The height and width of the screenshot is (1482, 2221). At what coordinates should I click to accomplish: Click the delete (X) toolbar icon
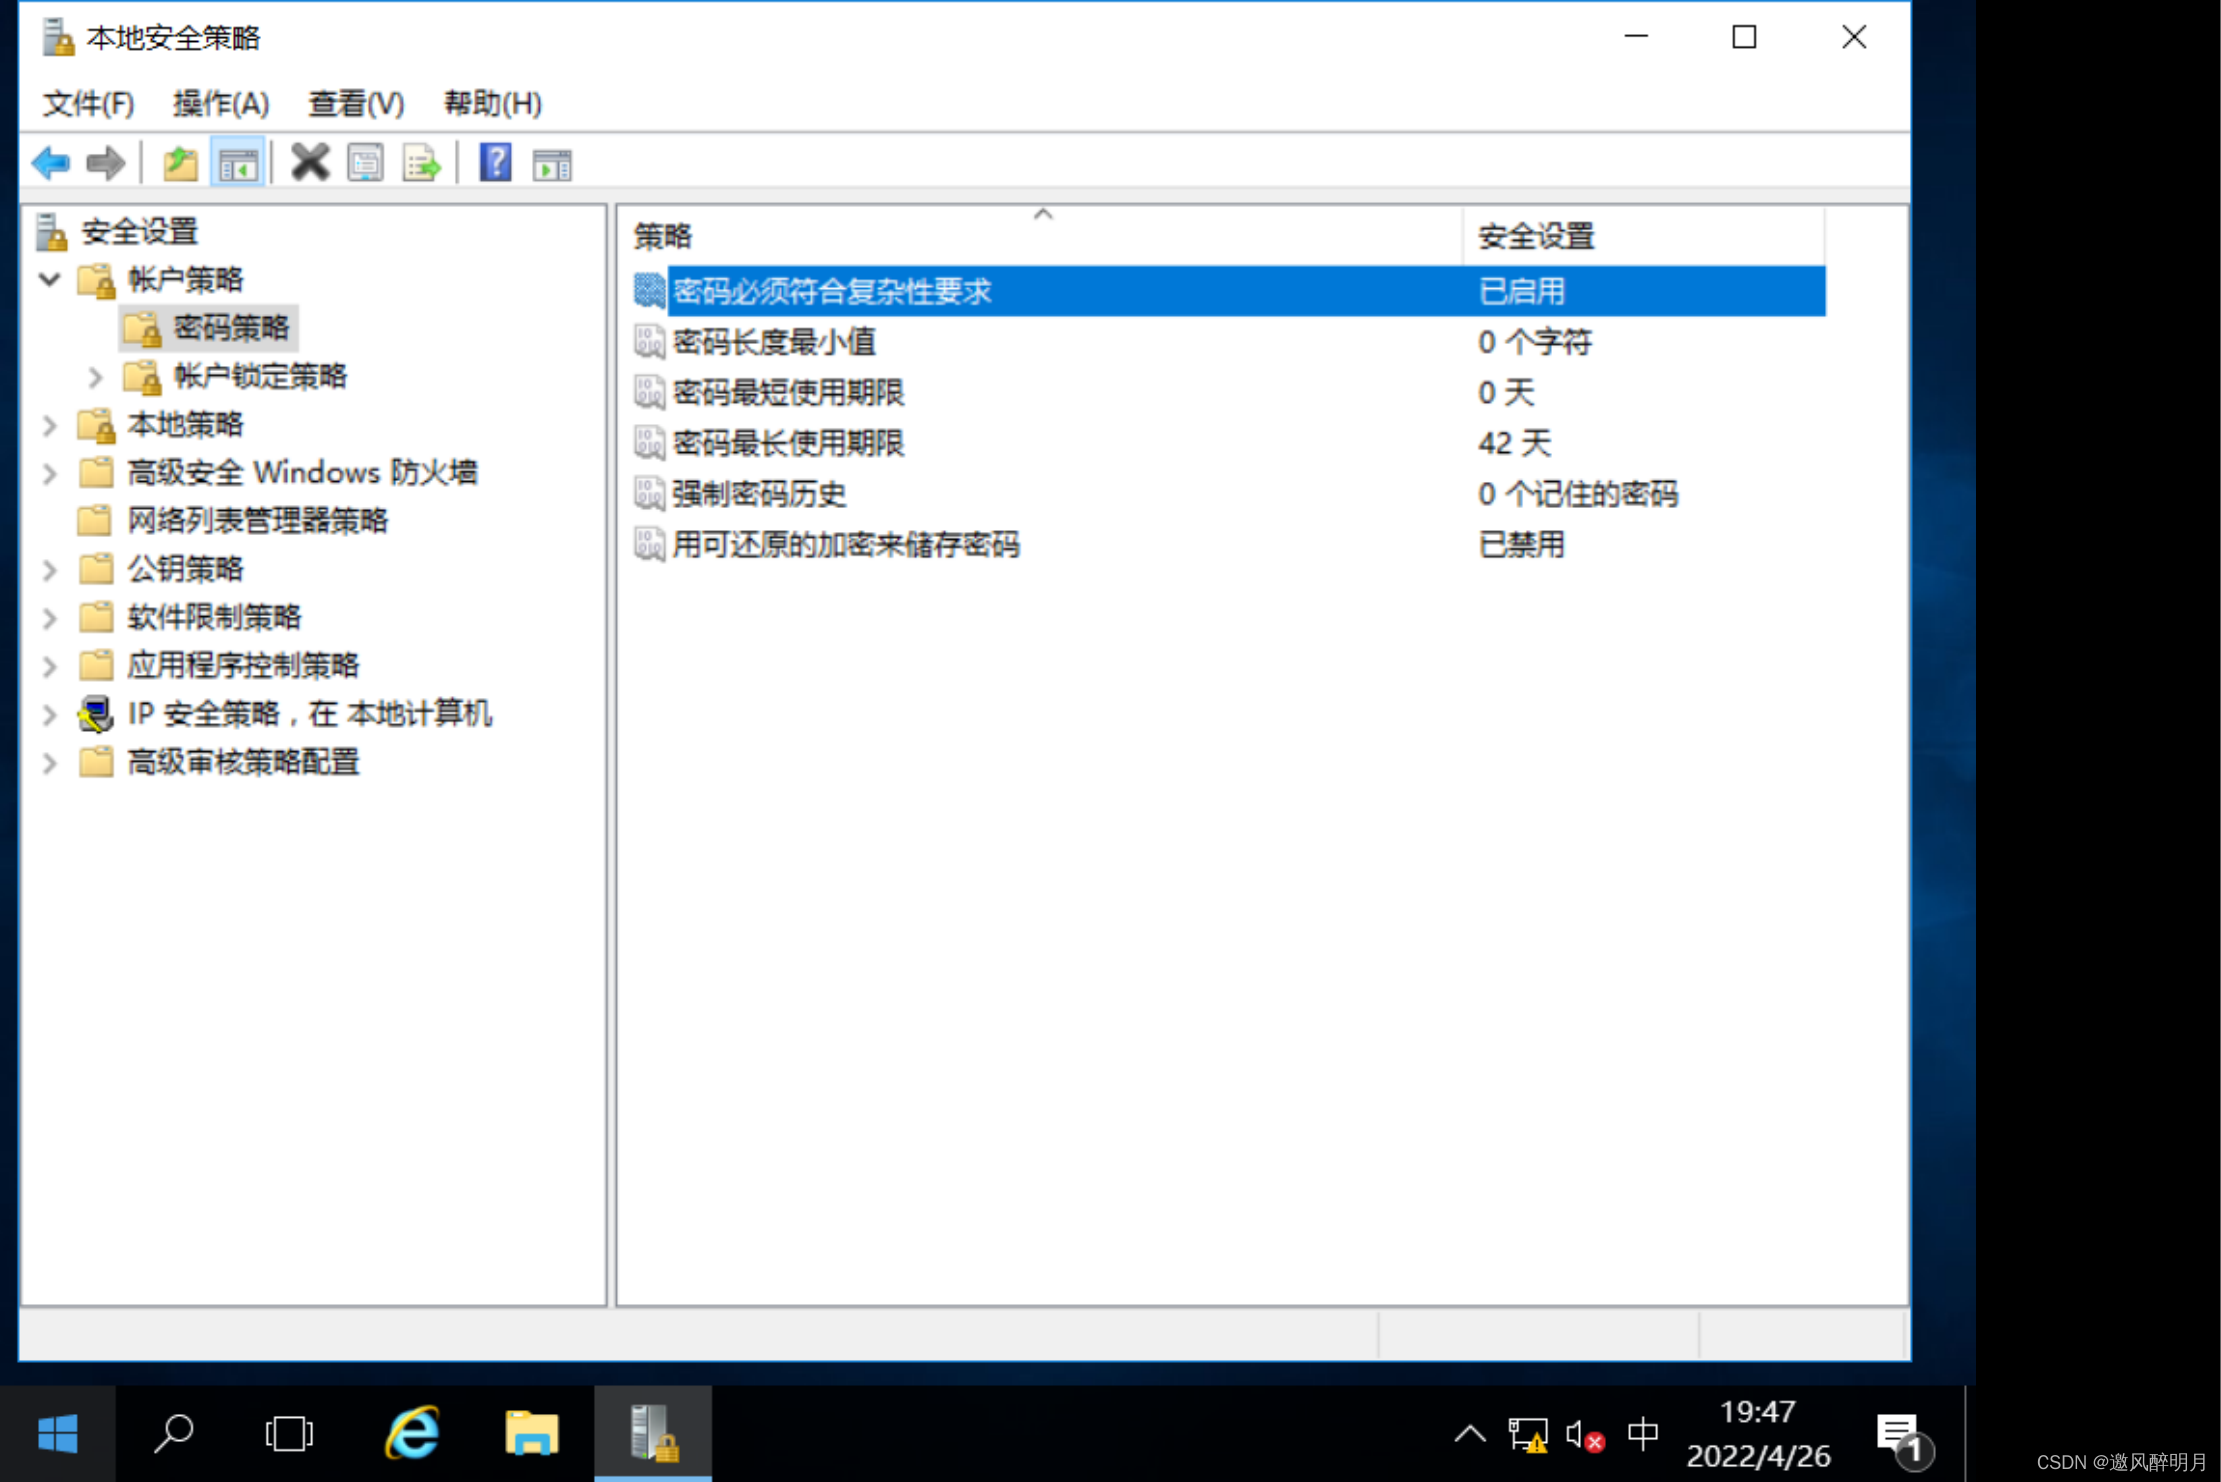(x=309, y=162)
